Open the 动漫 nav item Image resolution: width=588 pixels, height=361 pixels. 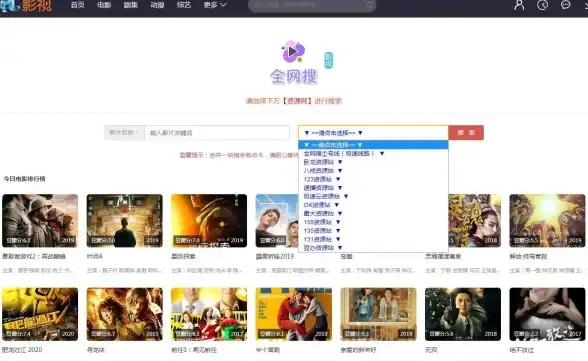click(x=157, y=5)
